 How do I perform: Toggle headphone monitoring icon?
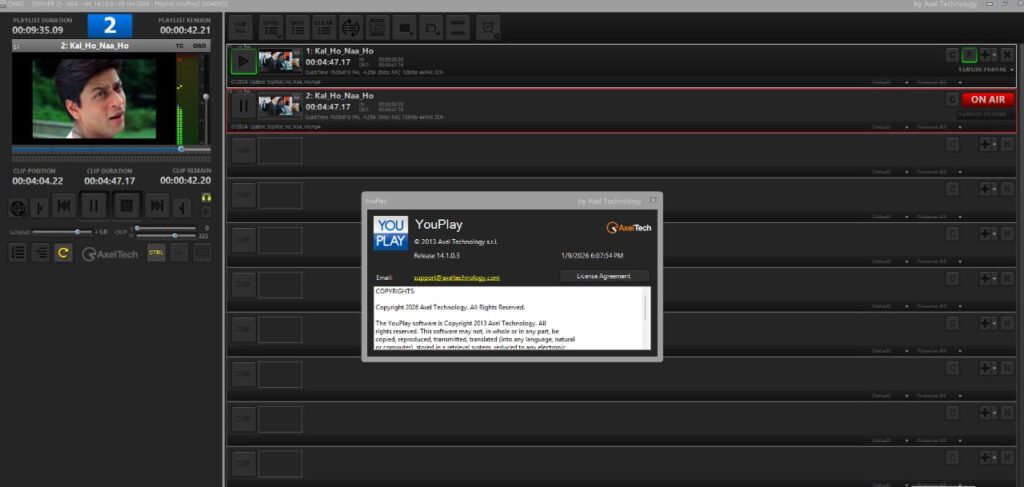point(206,197)
